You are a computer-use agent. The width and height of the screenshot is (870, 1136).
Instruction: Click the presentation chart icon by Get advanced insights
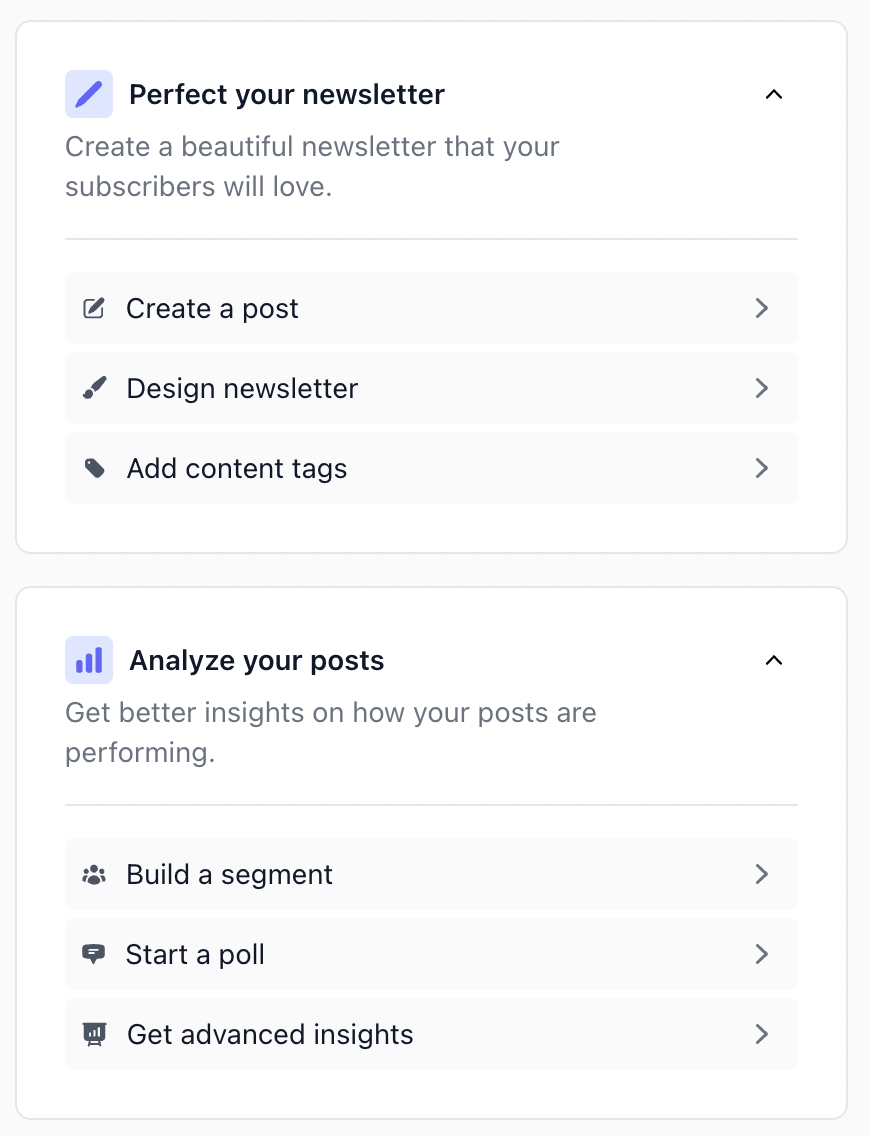point(94,1035)
